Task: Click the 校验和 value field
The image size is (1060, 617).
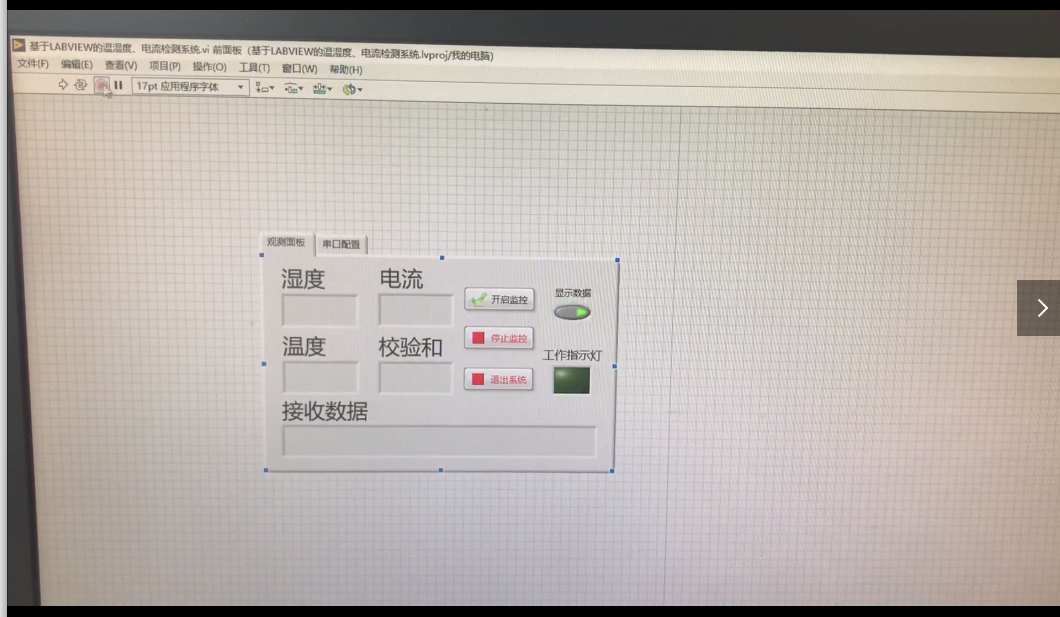Action: [415, 377]
